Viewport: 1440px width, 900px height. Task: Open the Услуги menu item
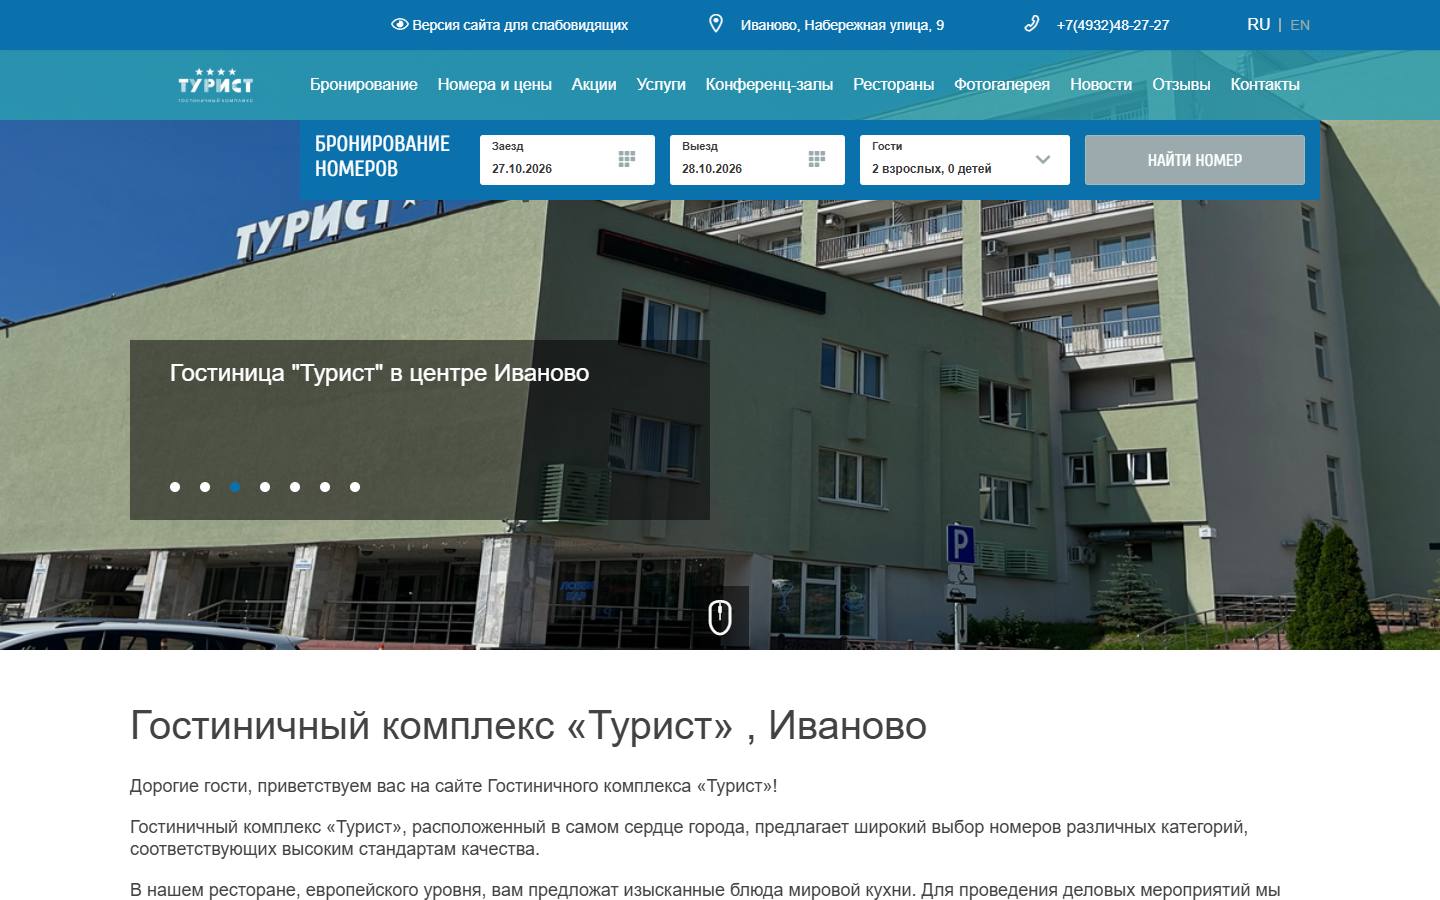tap(661, 85)
